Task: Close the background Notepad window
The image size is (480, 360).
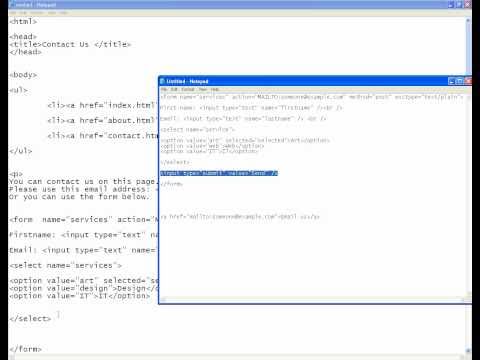Action: [x=467, y=4]
